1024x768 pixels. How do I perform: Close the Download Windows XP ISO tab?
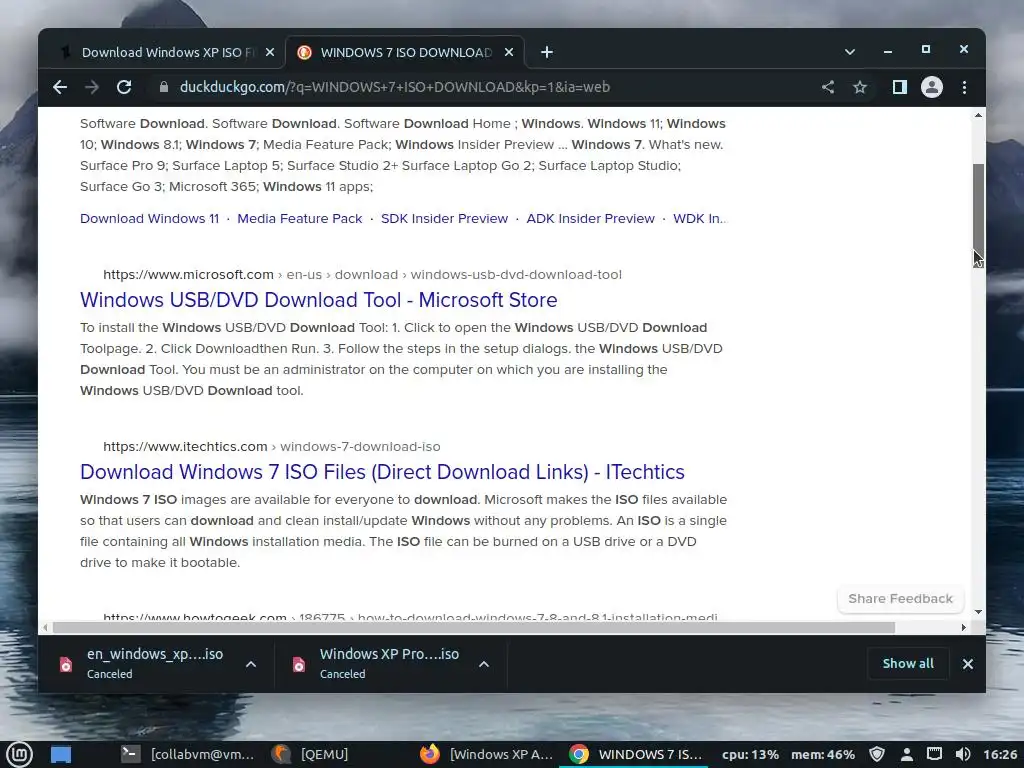(x=270, y=52)
